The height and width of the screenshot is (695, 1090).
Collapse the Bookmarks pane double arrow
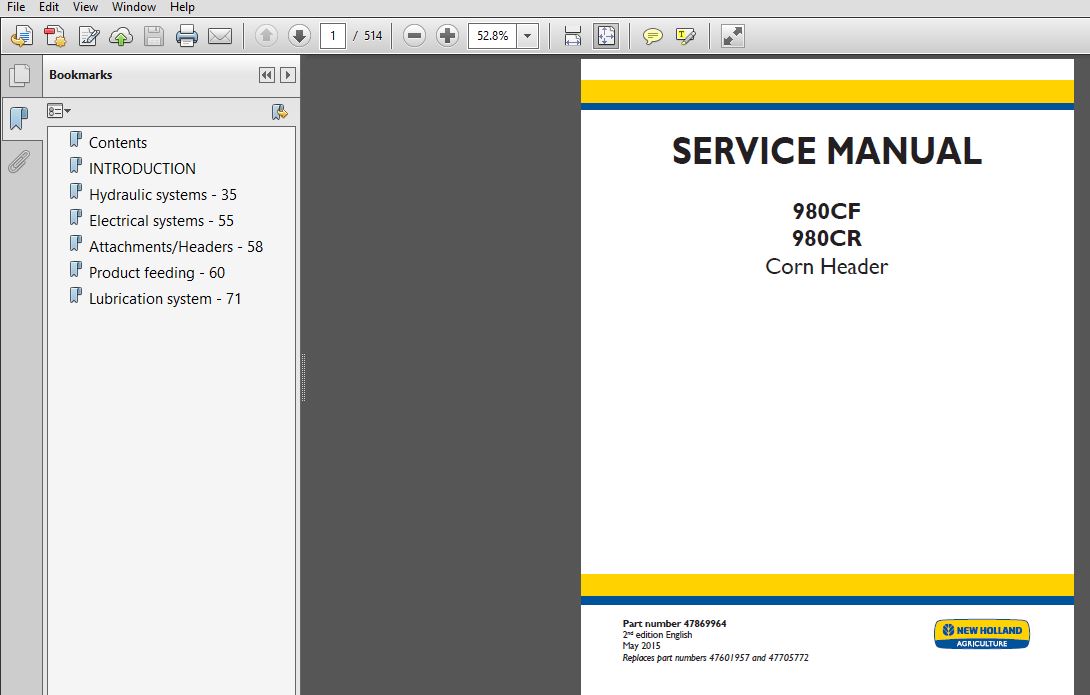click(x=267, y=75)
